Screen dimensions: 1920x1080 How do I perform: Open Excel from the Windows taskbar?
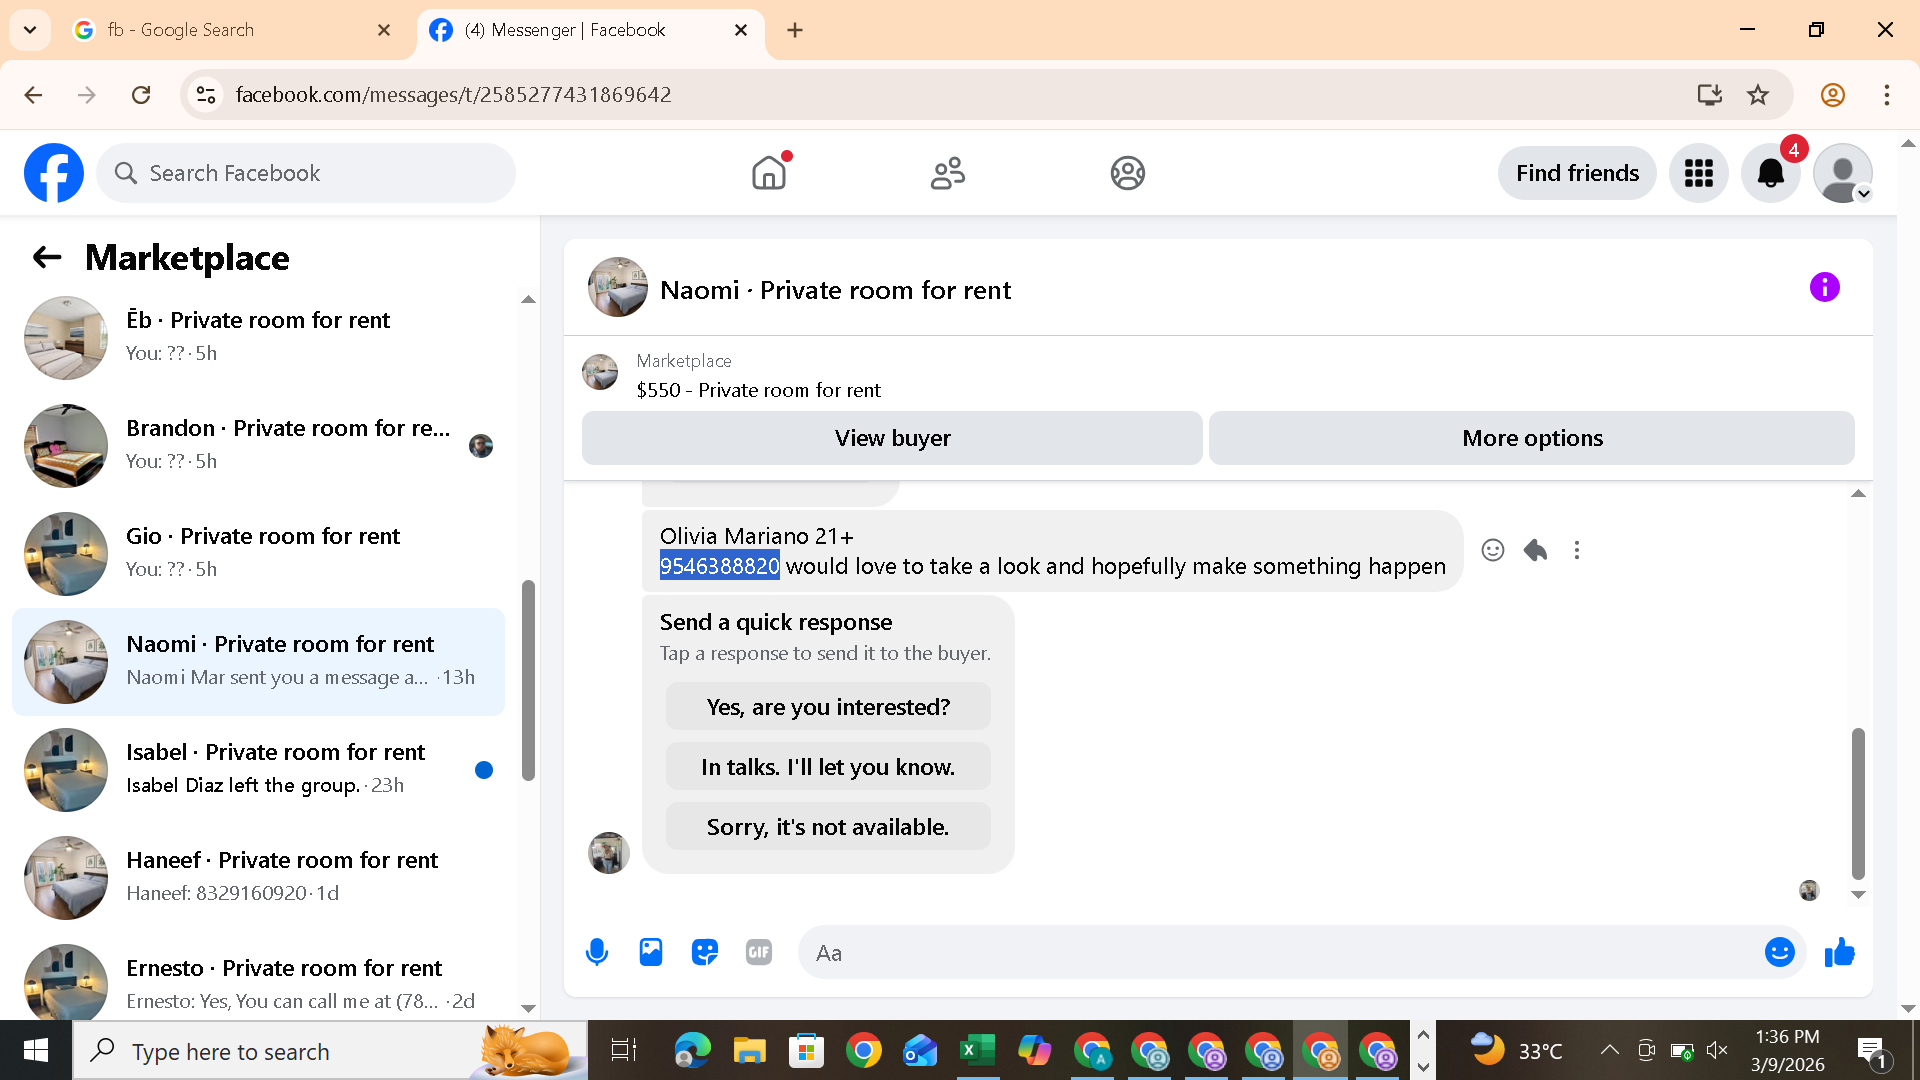977,1051
